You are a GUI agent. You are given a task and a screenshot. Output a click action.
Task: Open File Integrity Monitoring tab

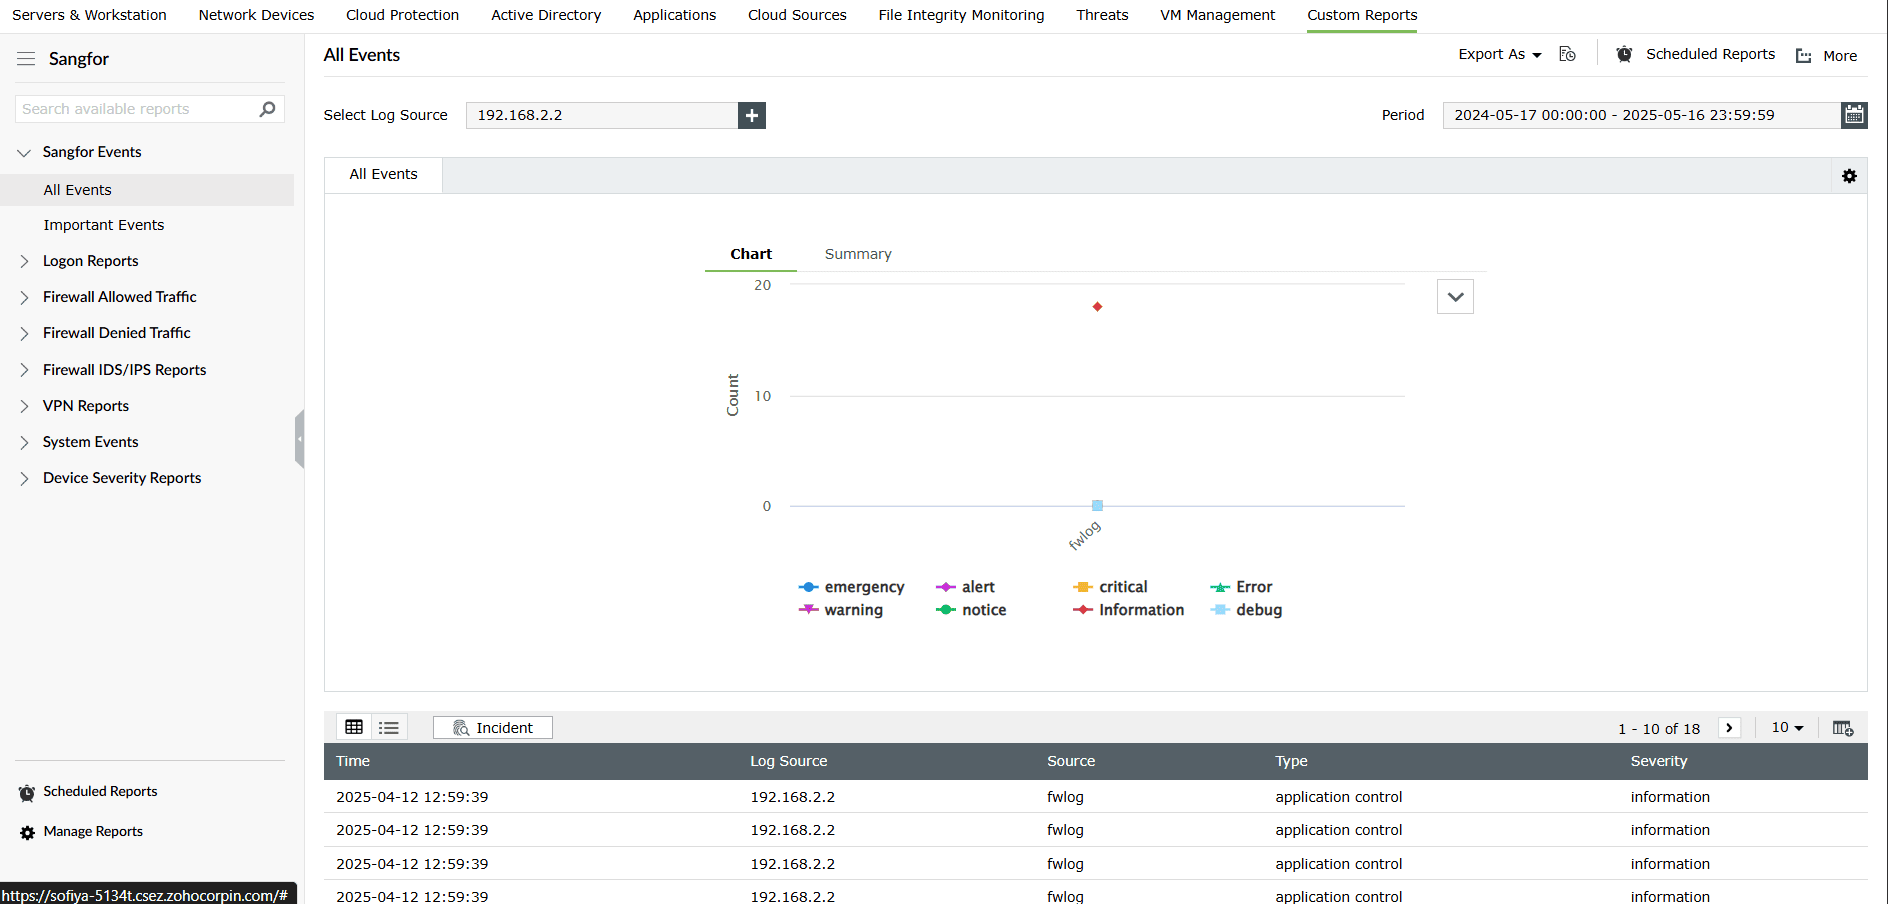pos(961,15)
